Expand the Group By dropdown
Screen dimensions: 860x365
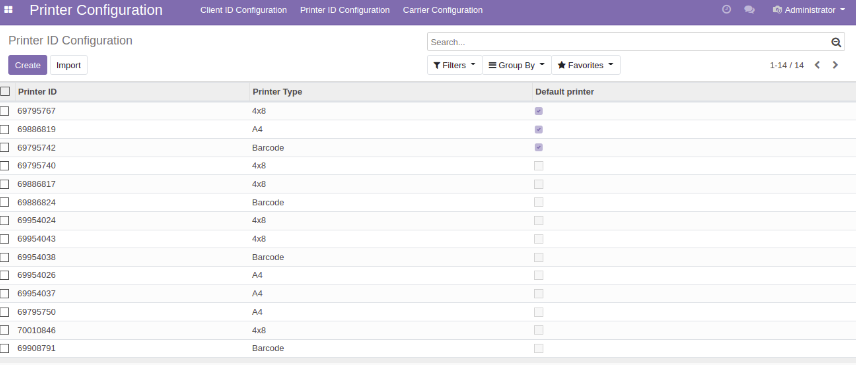coord(517,65)
